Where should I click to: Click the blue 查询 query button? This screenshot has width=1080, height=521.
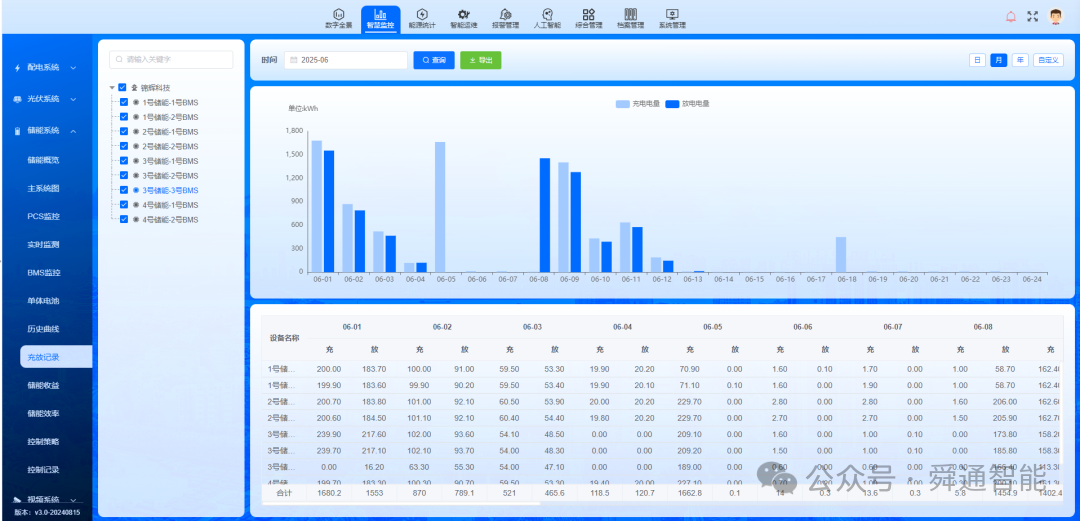(434, 60)
